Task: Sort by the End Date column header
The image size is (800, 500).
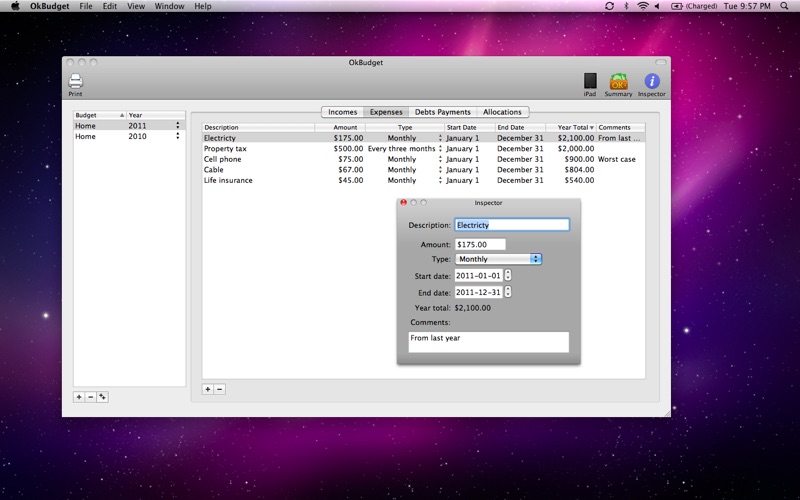Action: tap(520, 128)
